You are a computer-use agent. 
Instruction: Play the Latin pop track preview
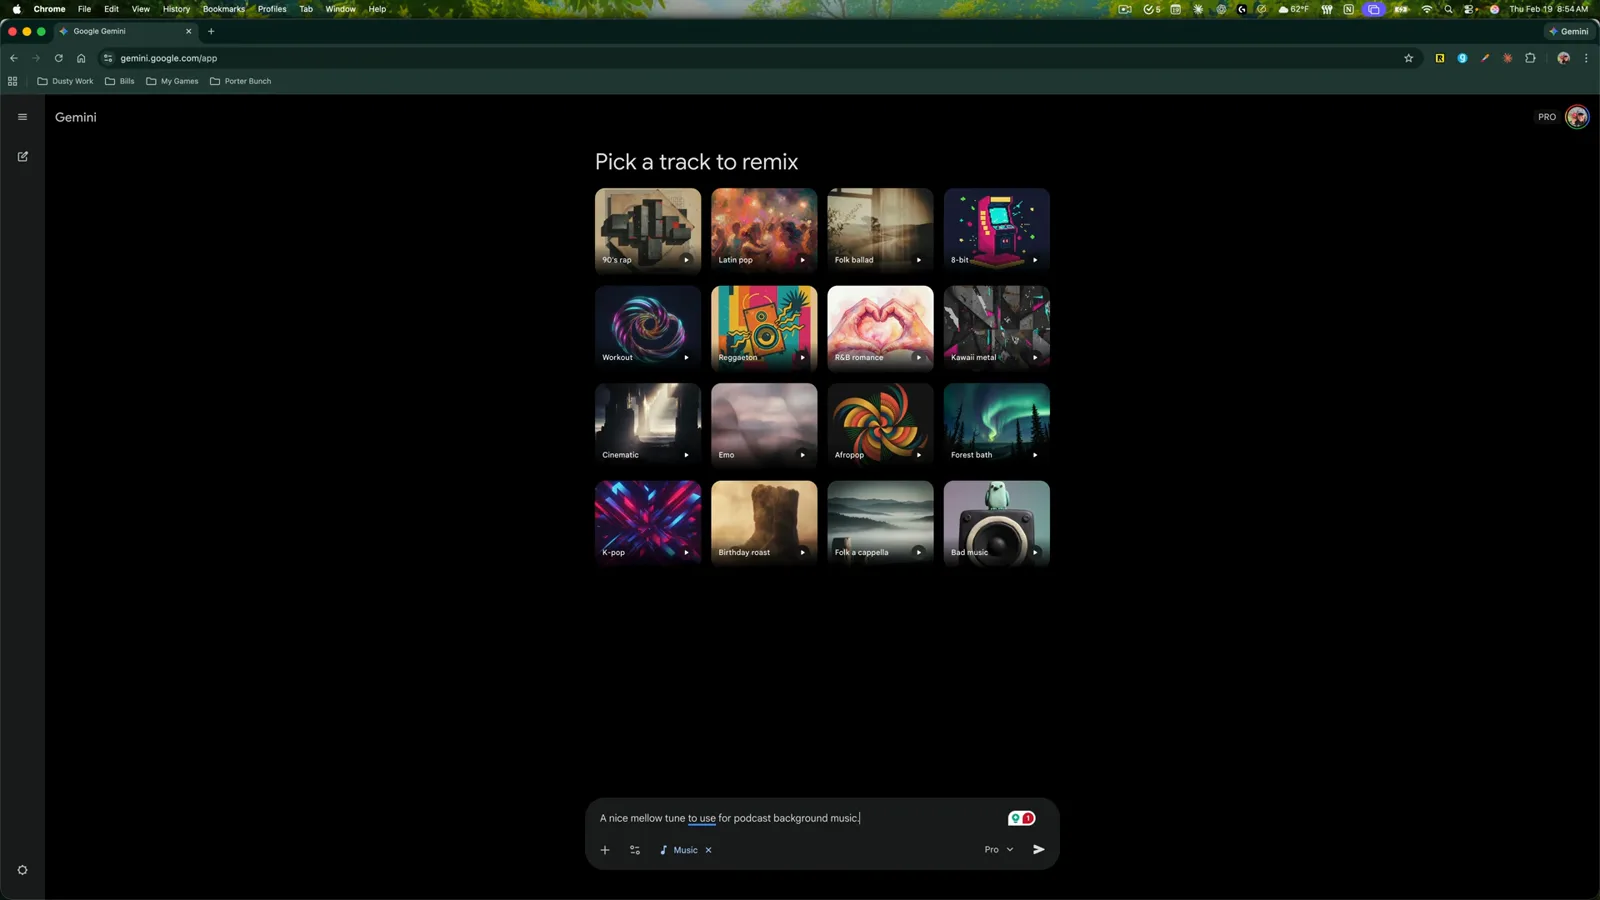click(x=802, y=260)
